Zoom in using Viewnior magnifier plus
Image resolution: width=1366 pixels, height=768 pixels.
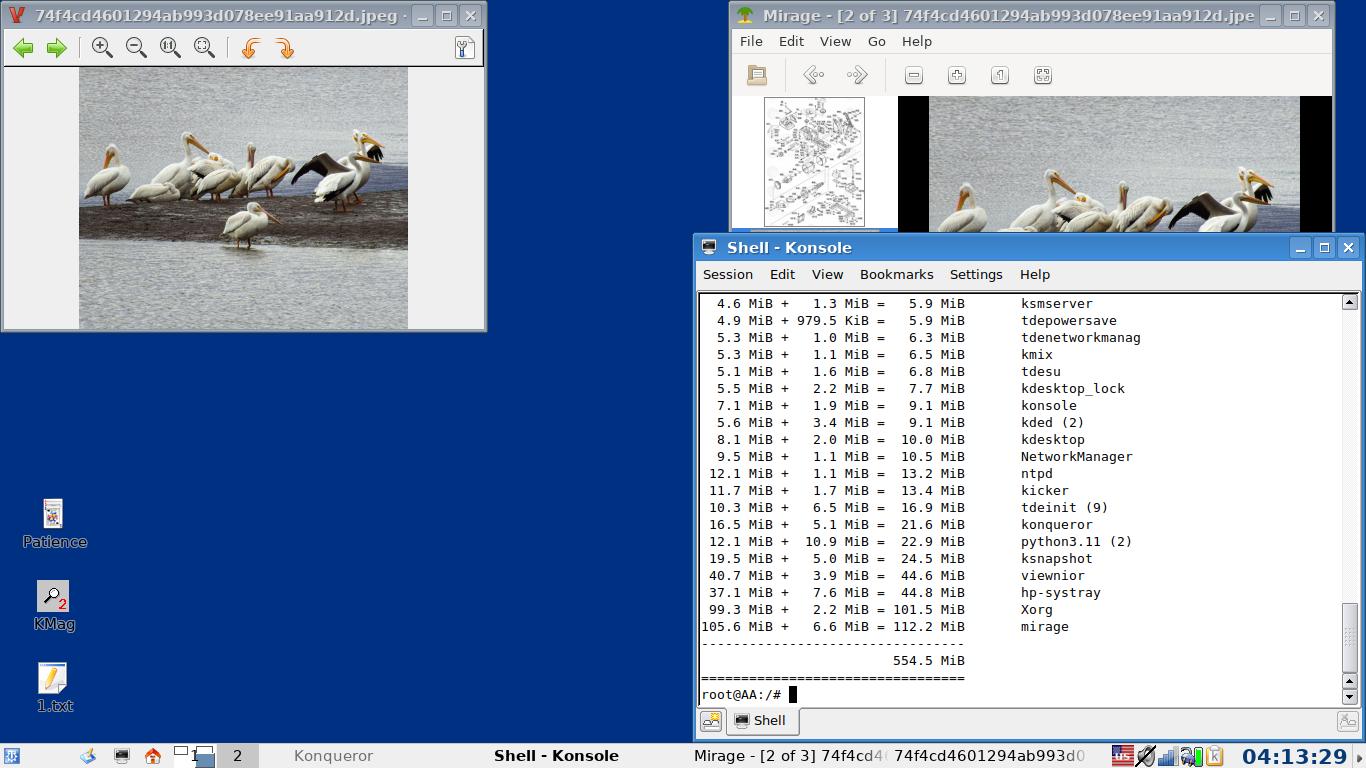click(102, 48)
